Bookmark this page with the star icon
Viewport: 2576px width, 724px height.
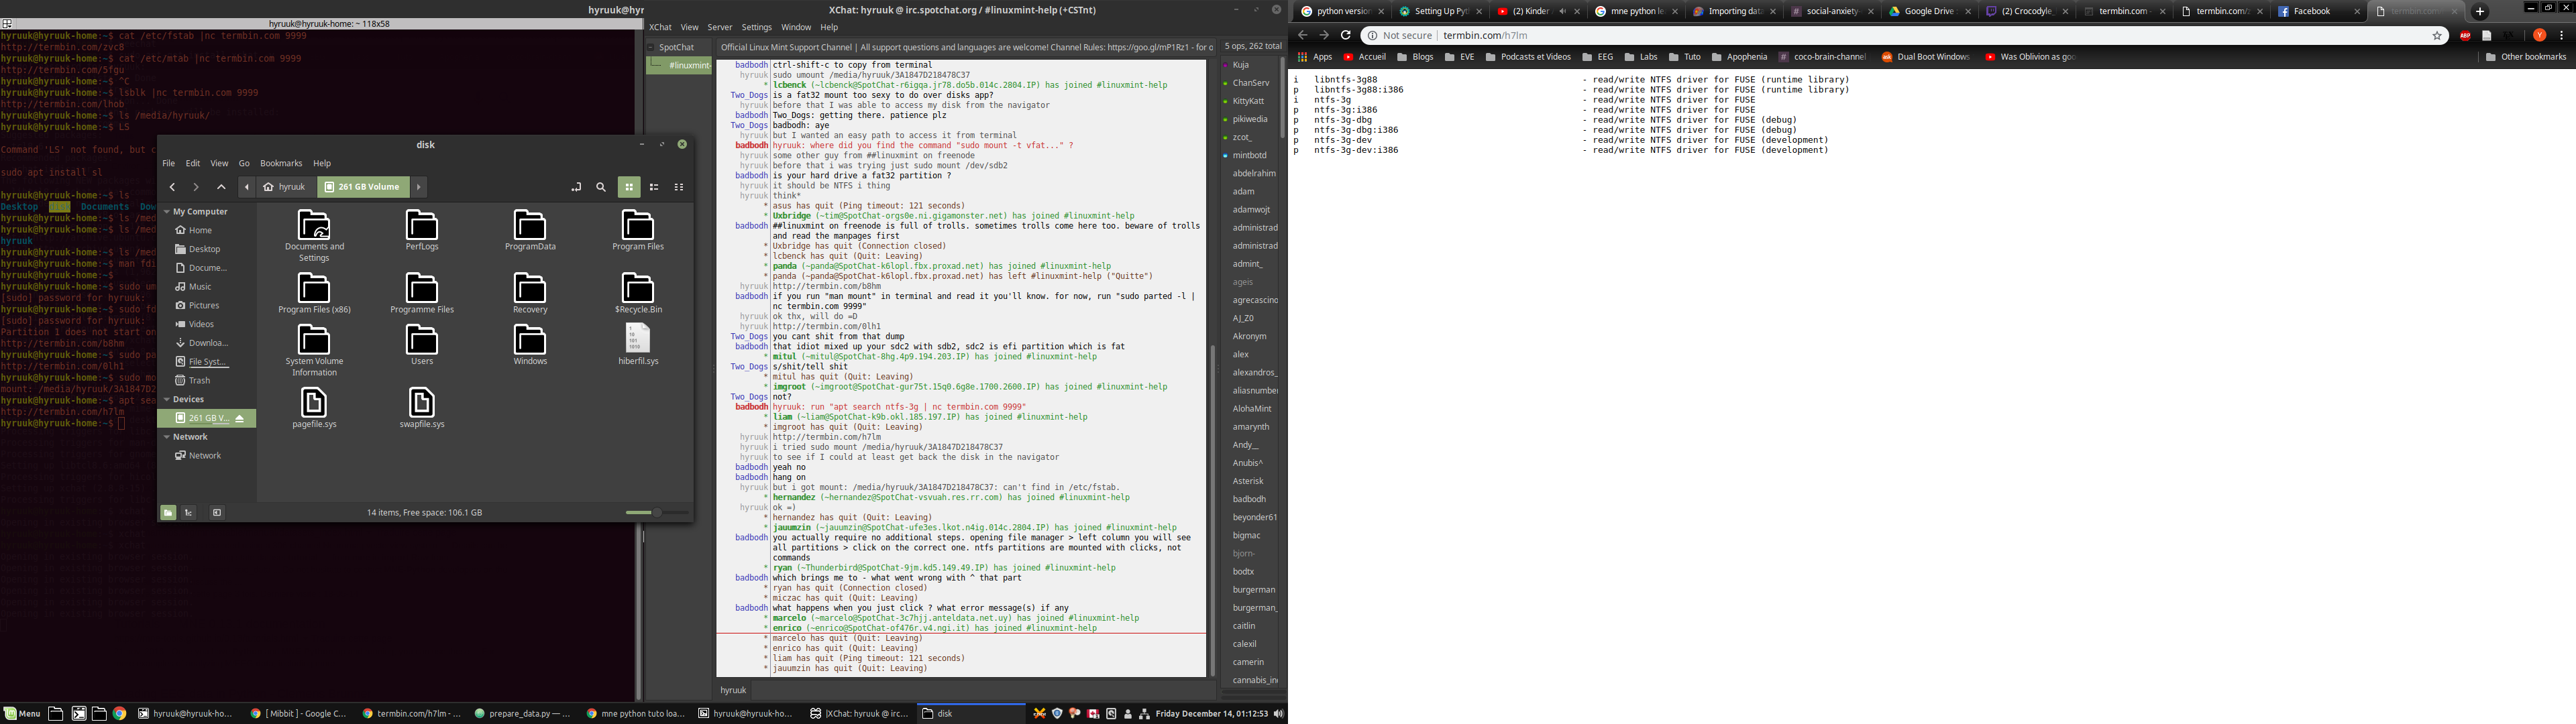[x=2437, y=35]
